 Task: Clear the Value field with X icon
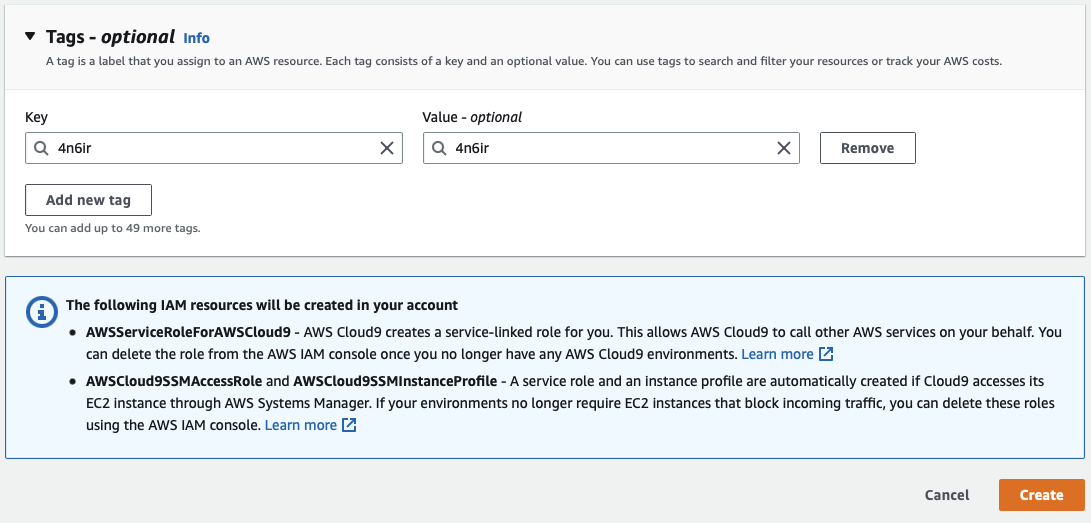click(784, 148)
